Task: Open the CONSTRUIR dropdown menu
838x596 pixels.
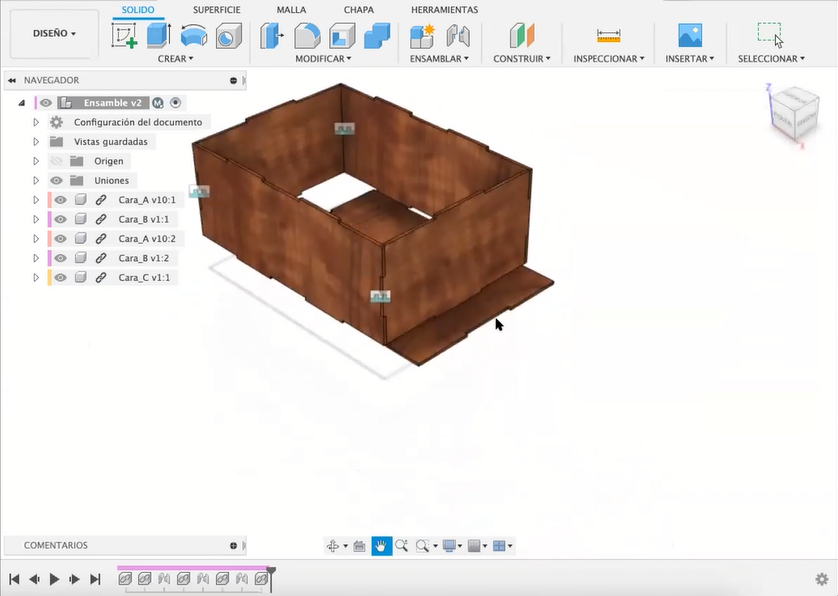Action: tap(522, 58)
